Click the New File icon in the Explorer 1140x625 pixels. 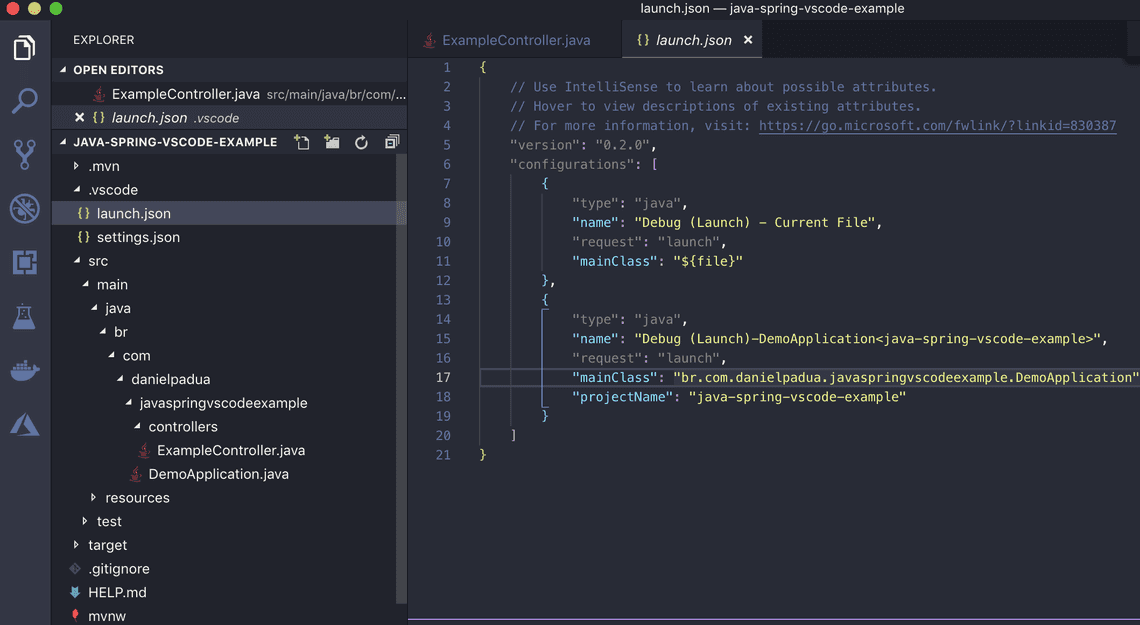[x=302, y=142]
